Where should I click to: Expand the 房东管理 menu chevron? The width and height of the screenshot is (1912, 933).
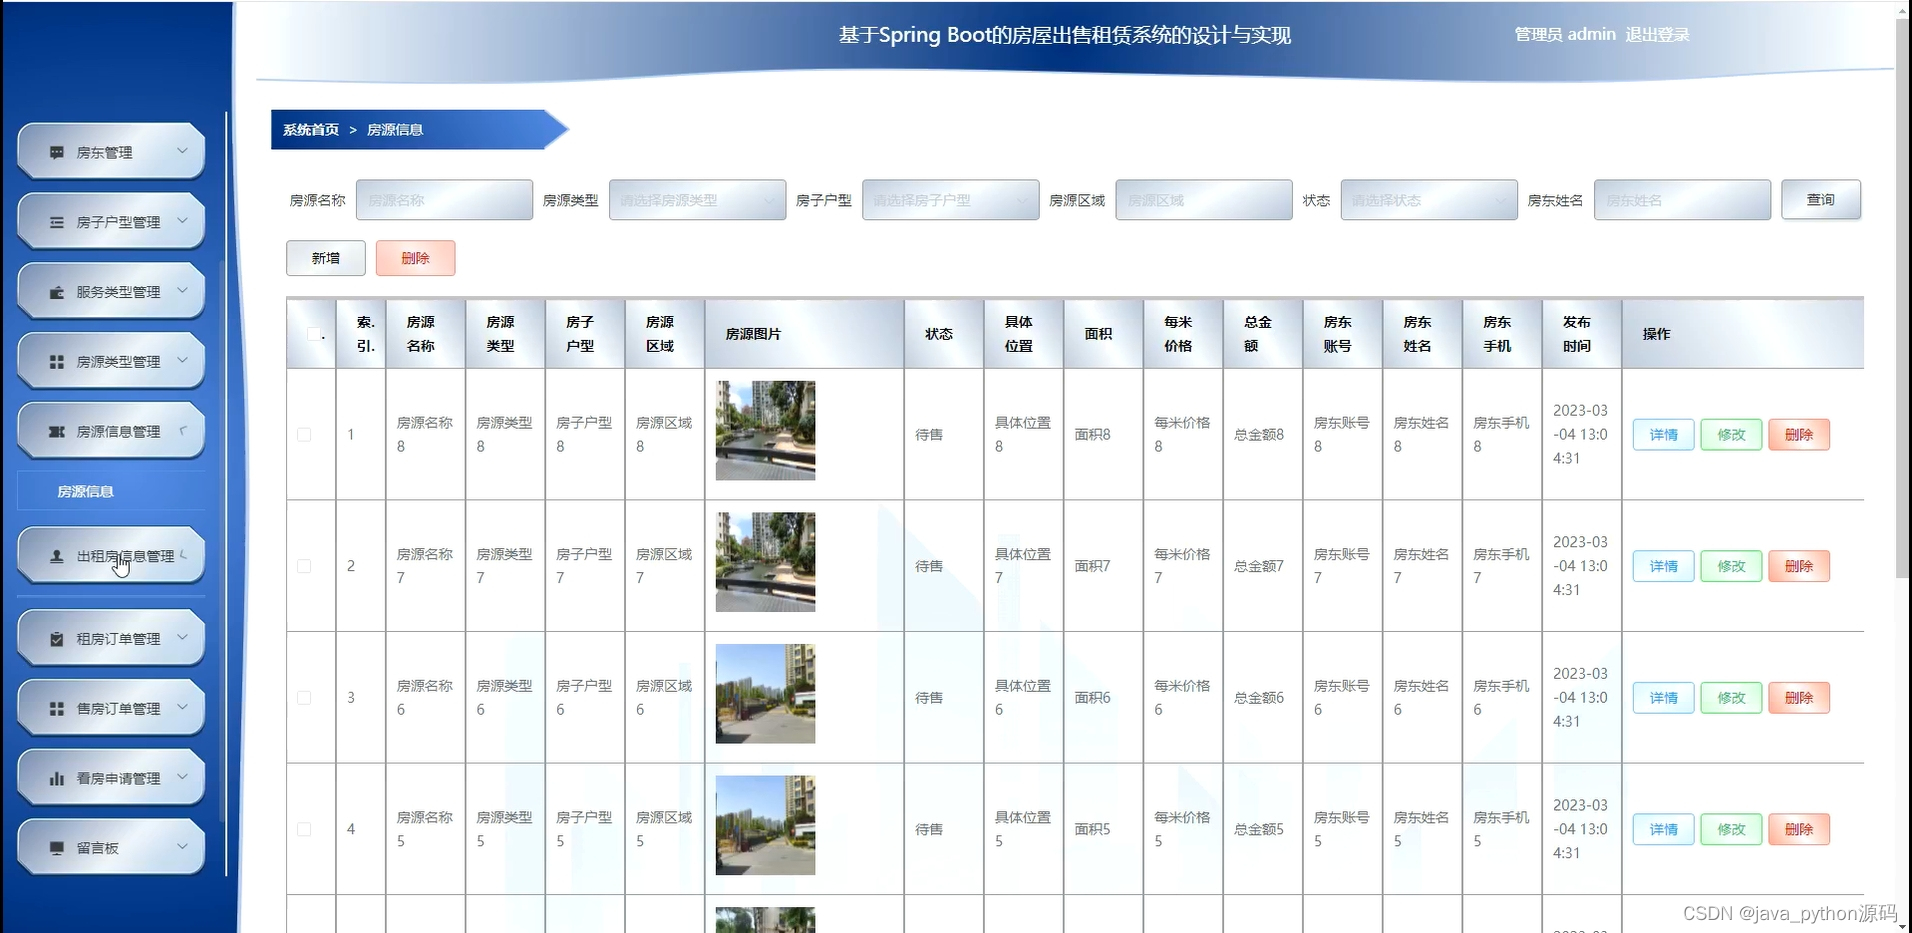click(182, 151)
